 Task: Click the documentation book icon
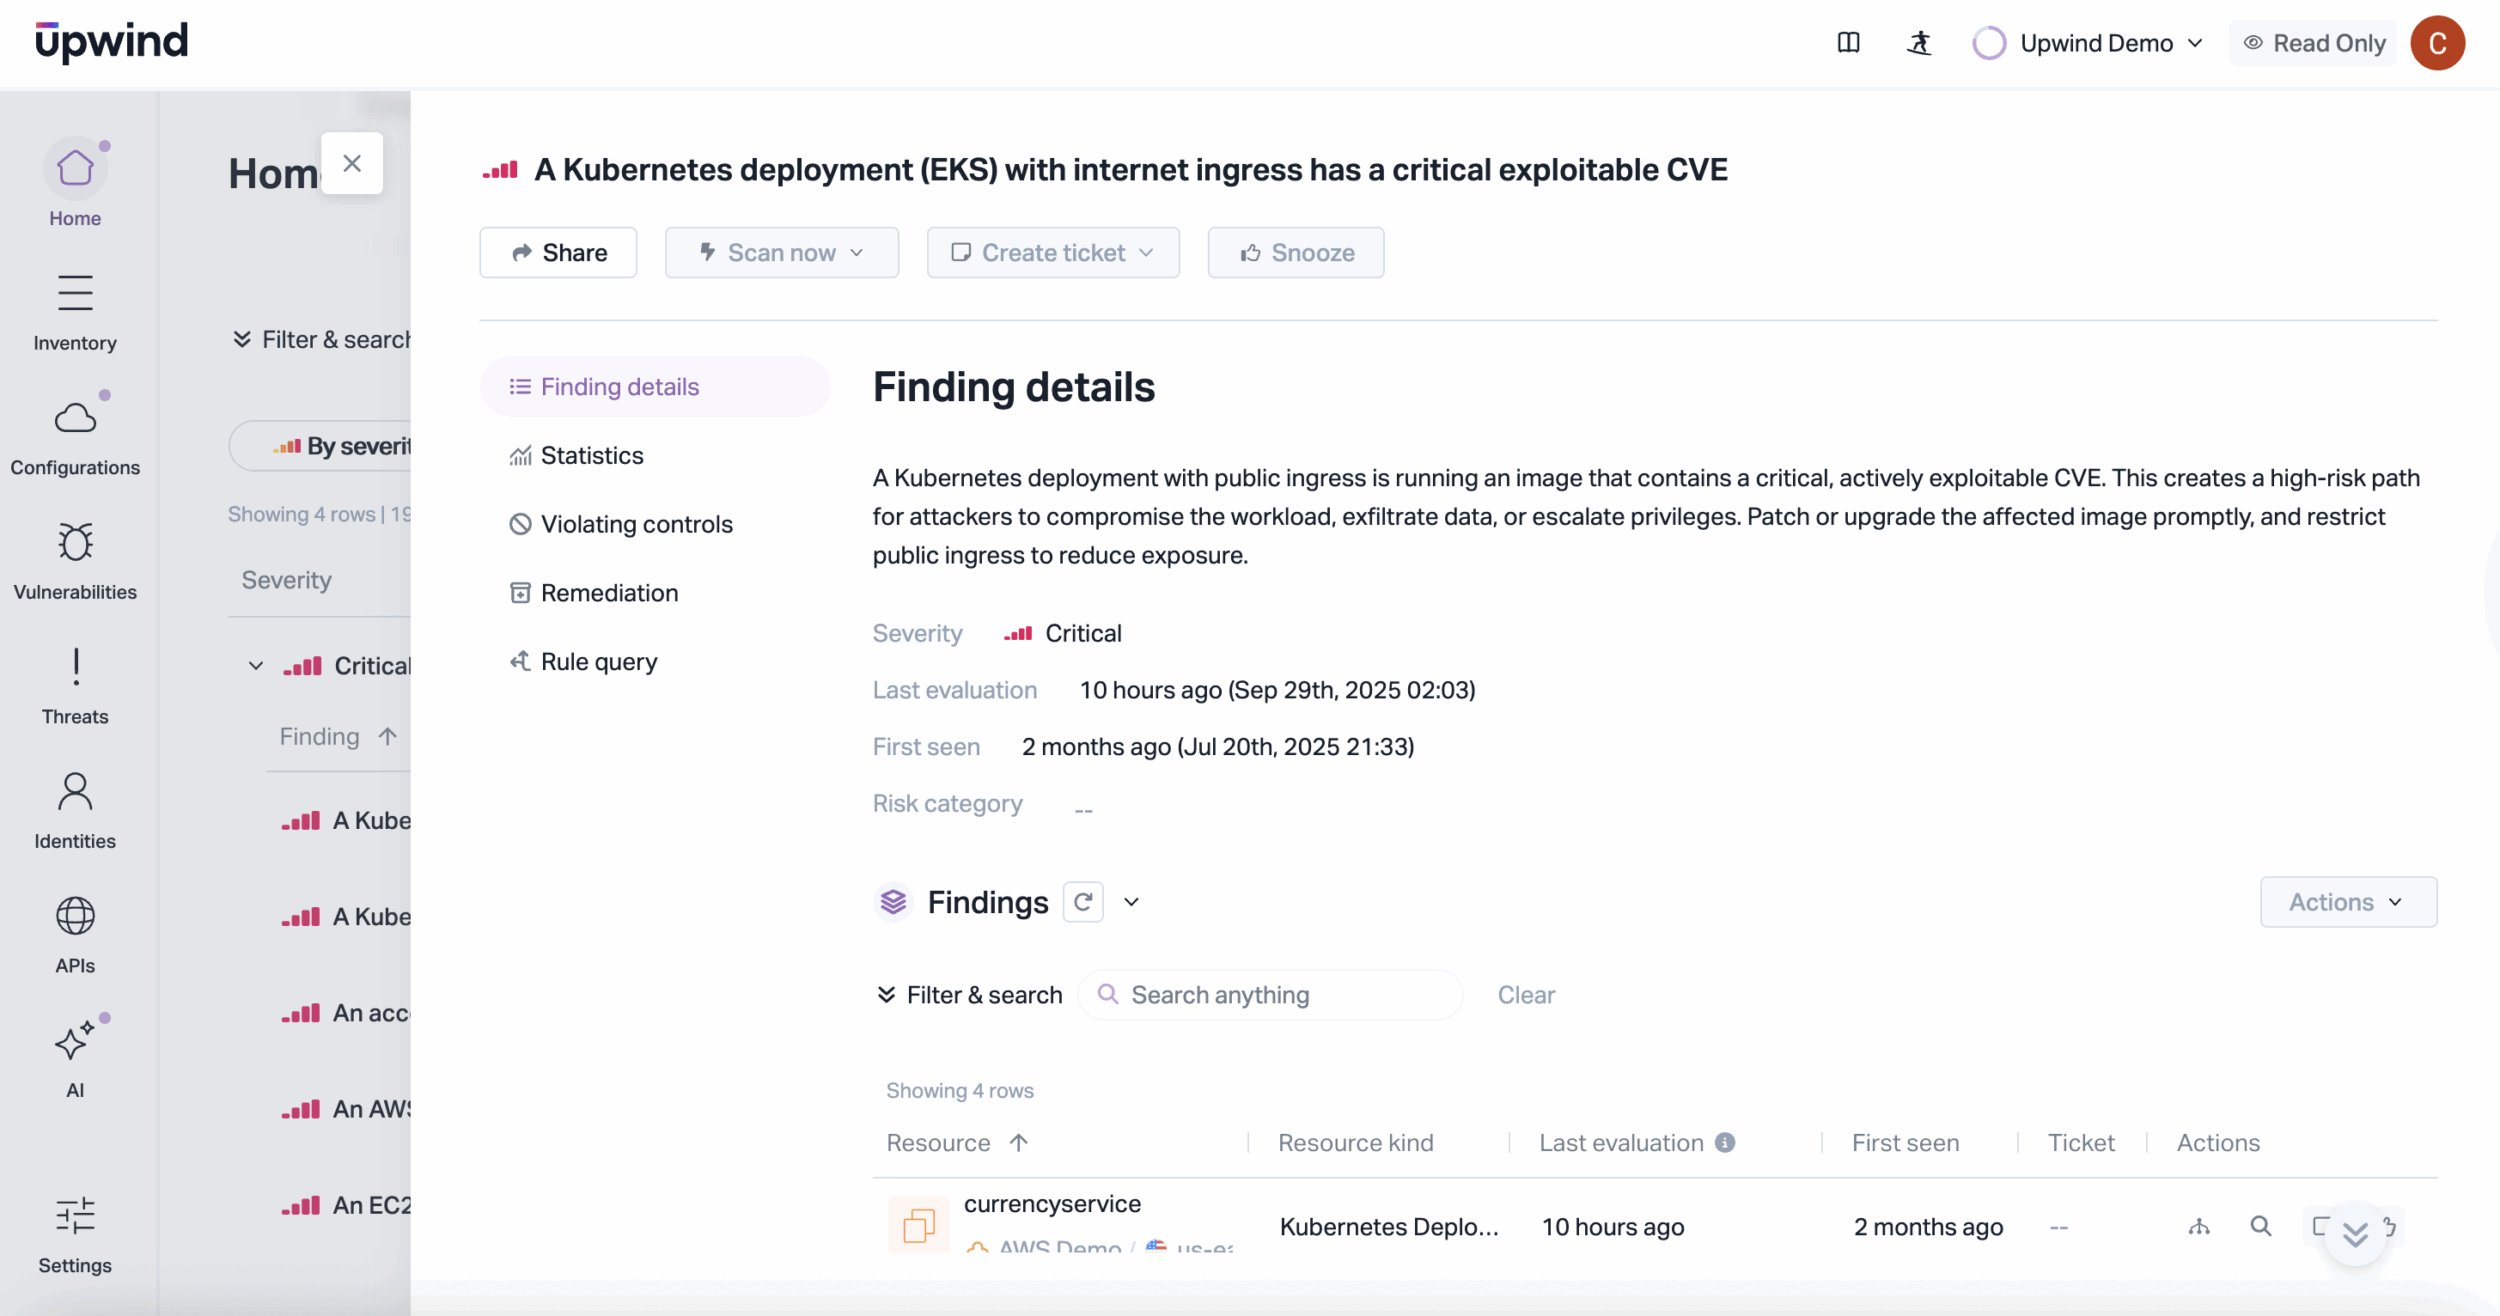1848,43
